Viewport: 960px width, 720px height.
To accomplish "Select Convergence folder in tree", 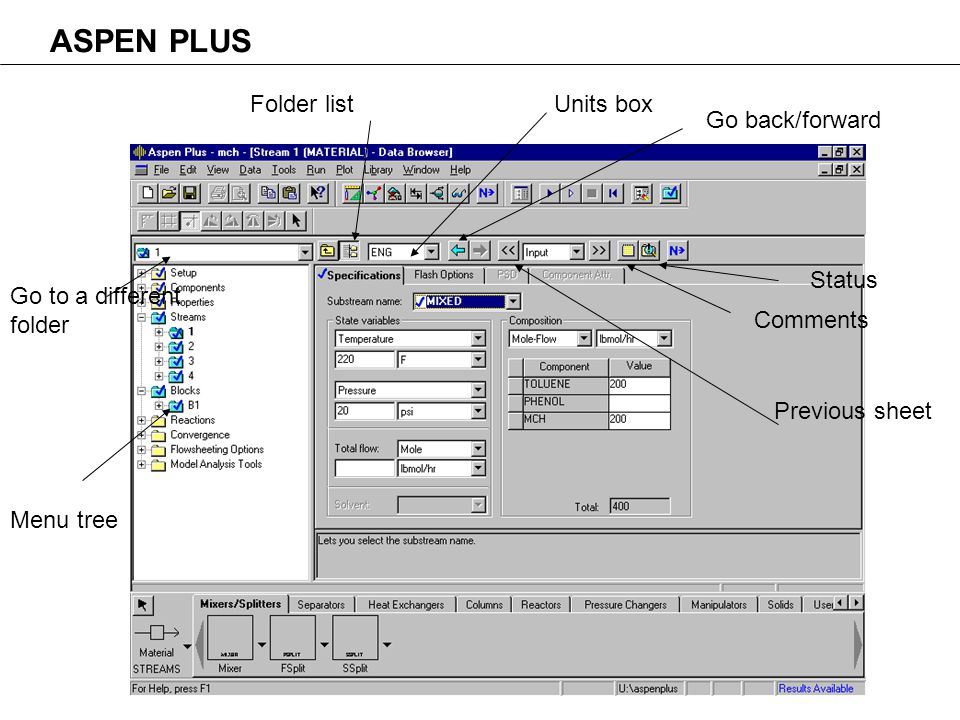I will coord(200,435).
